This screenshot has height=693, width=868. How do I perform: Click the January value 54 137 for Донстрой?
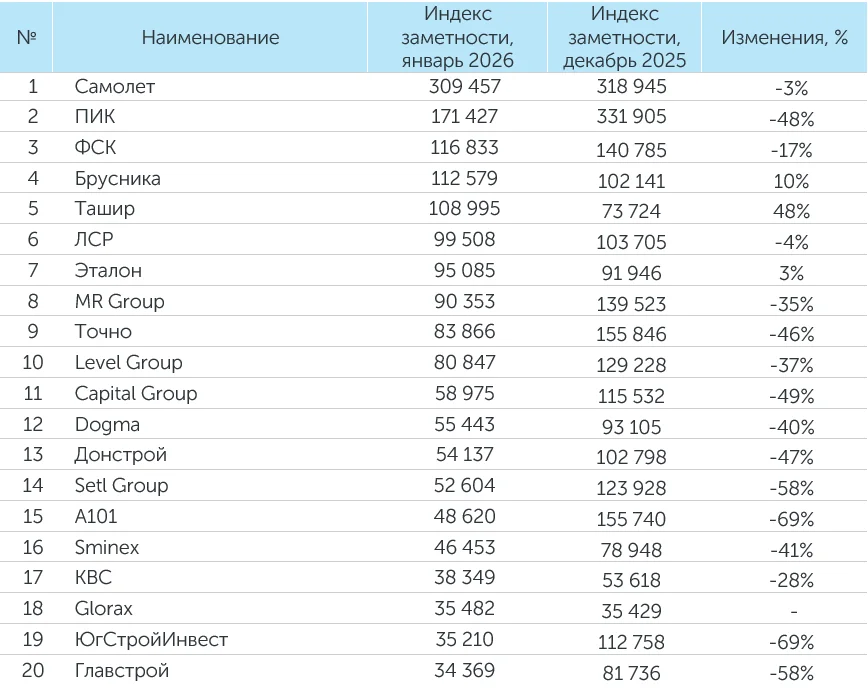[x=462, y=455]
